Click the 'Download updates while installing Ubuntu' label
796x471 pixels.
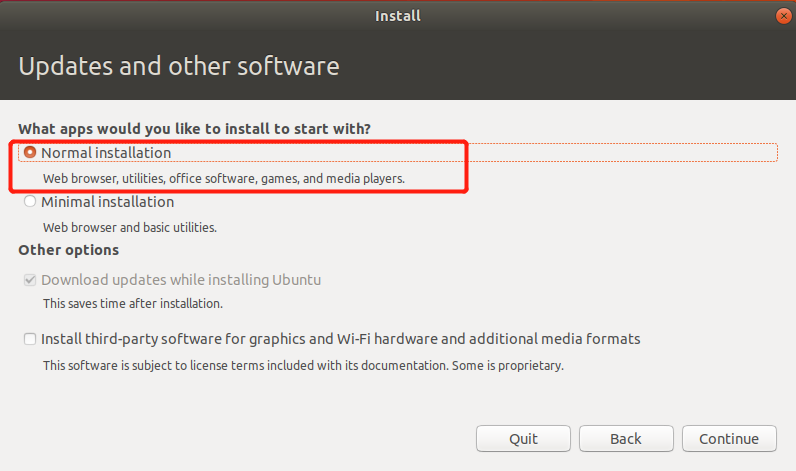click(x=181, y=280)
